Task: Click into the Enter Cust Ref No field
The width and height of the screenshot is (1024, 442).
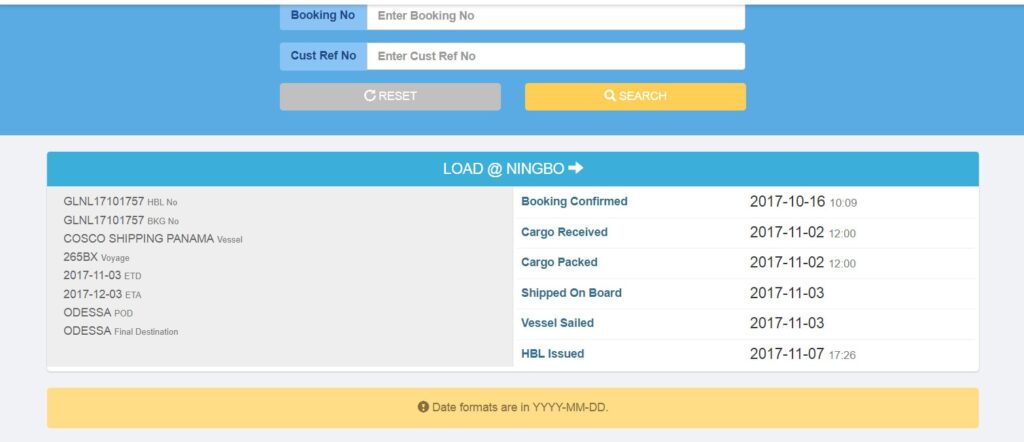Action: click(555, 56)
